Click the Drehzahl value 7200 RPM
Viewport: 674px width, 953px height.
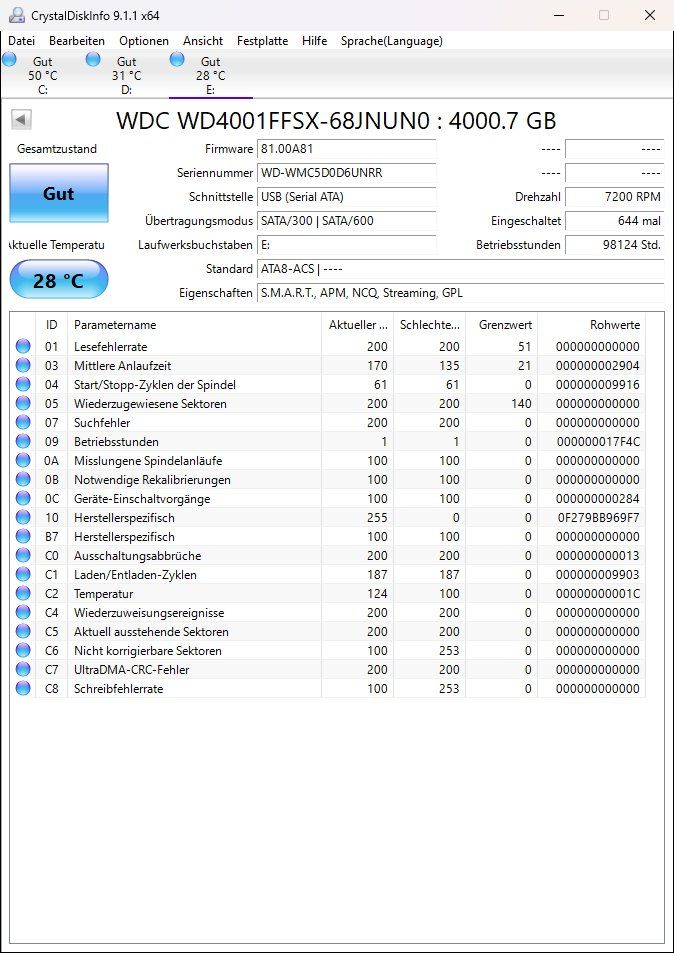tap(614, 197)
